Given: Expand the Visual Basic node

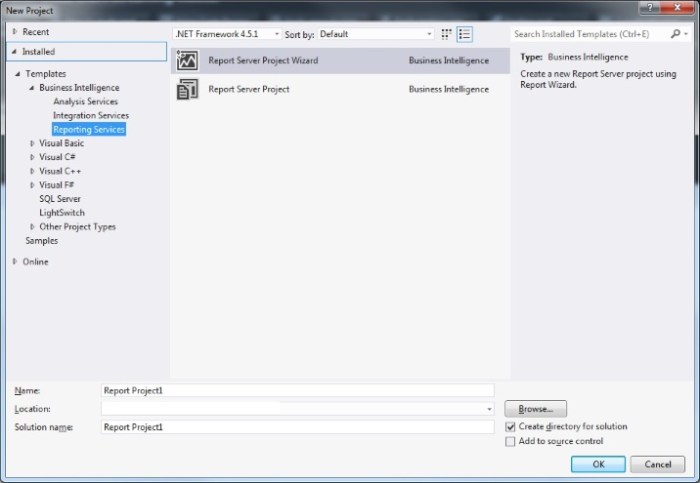Looking at the screenshot, I should (32, 143).
